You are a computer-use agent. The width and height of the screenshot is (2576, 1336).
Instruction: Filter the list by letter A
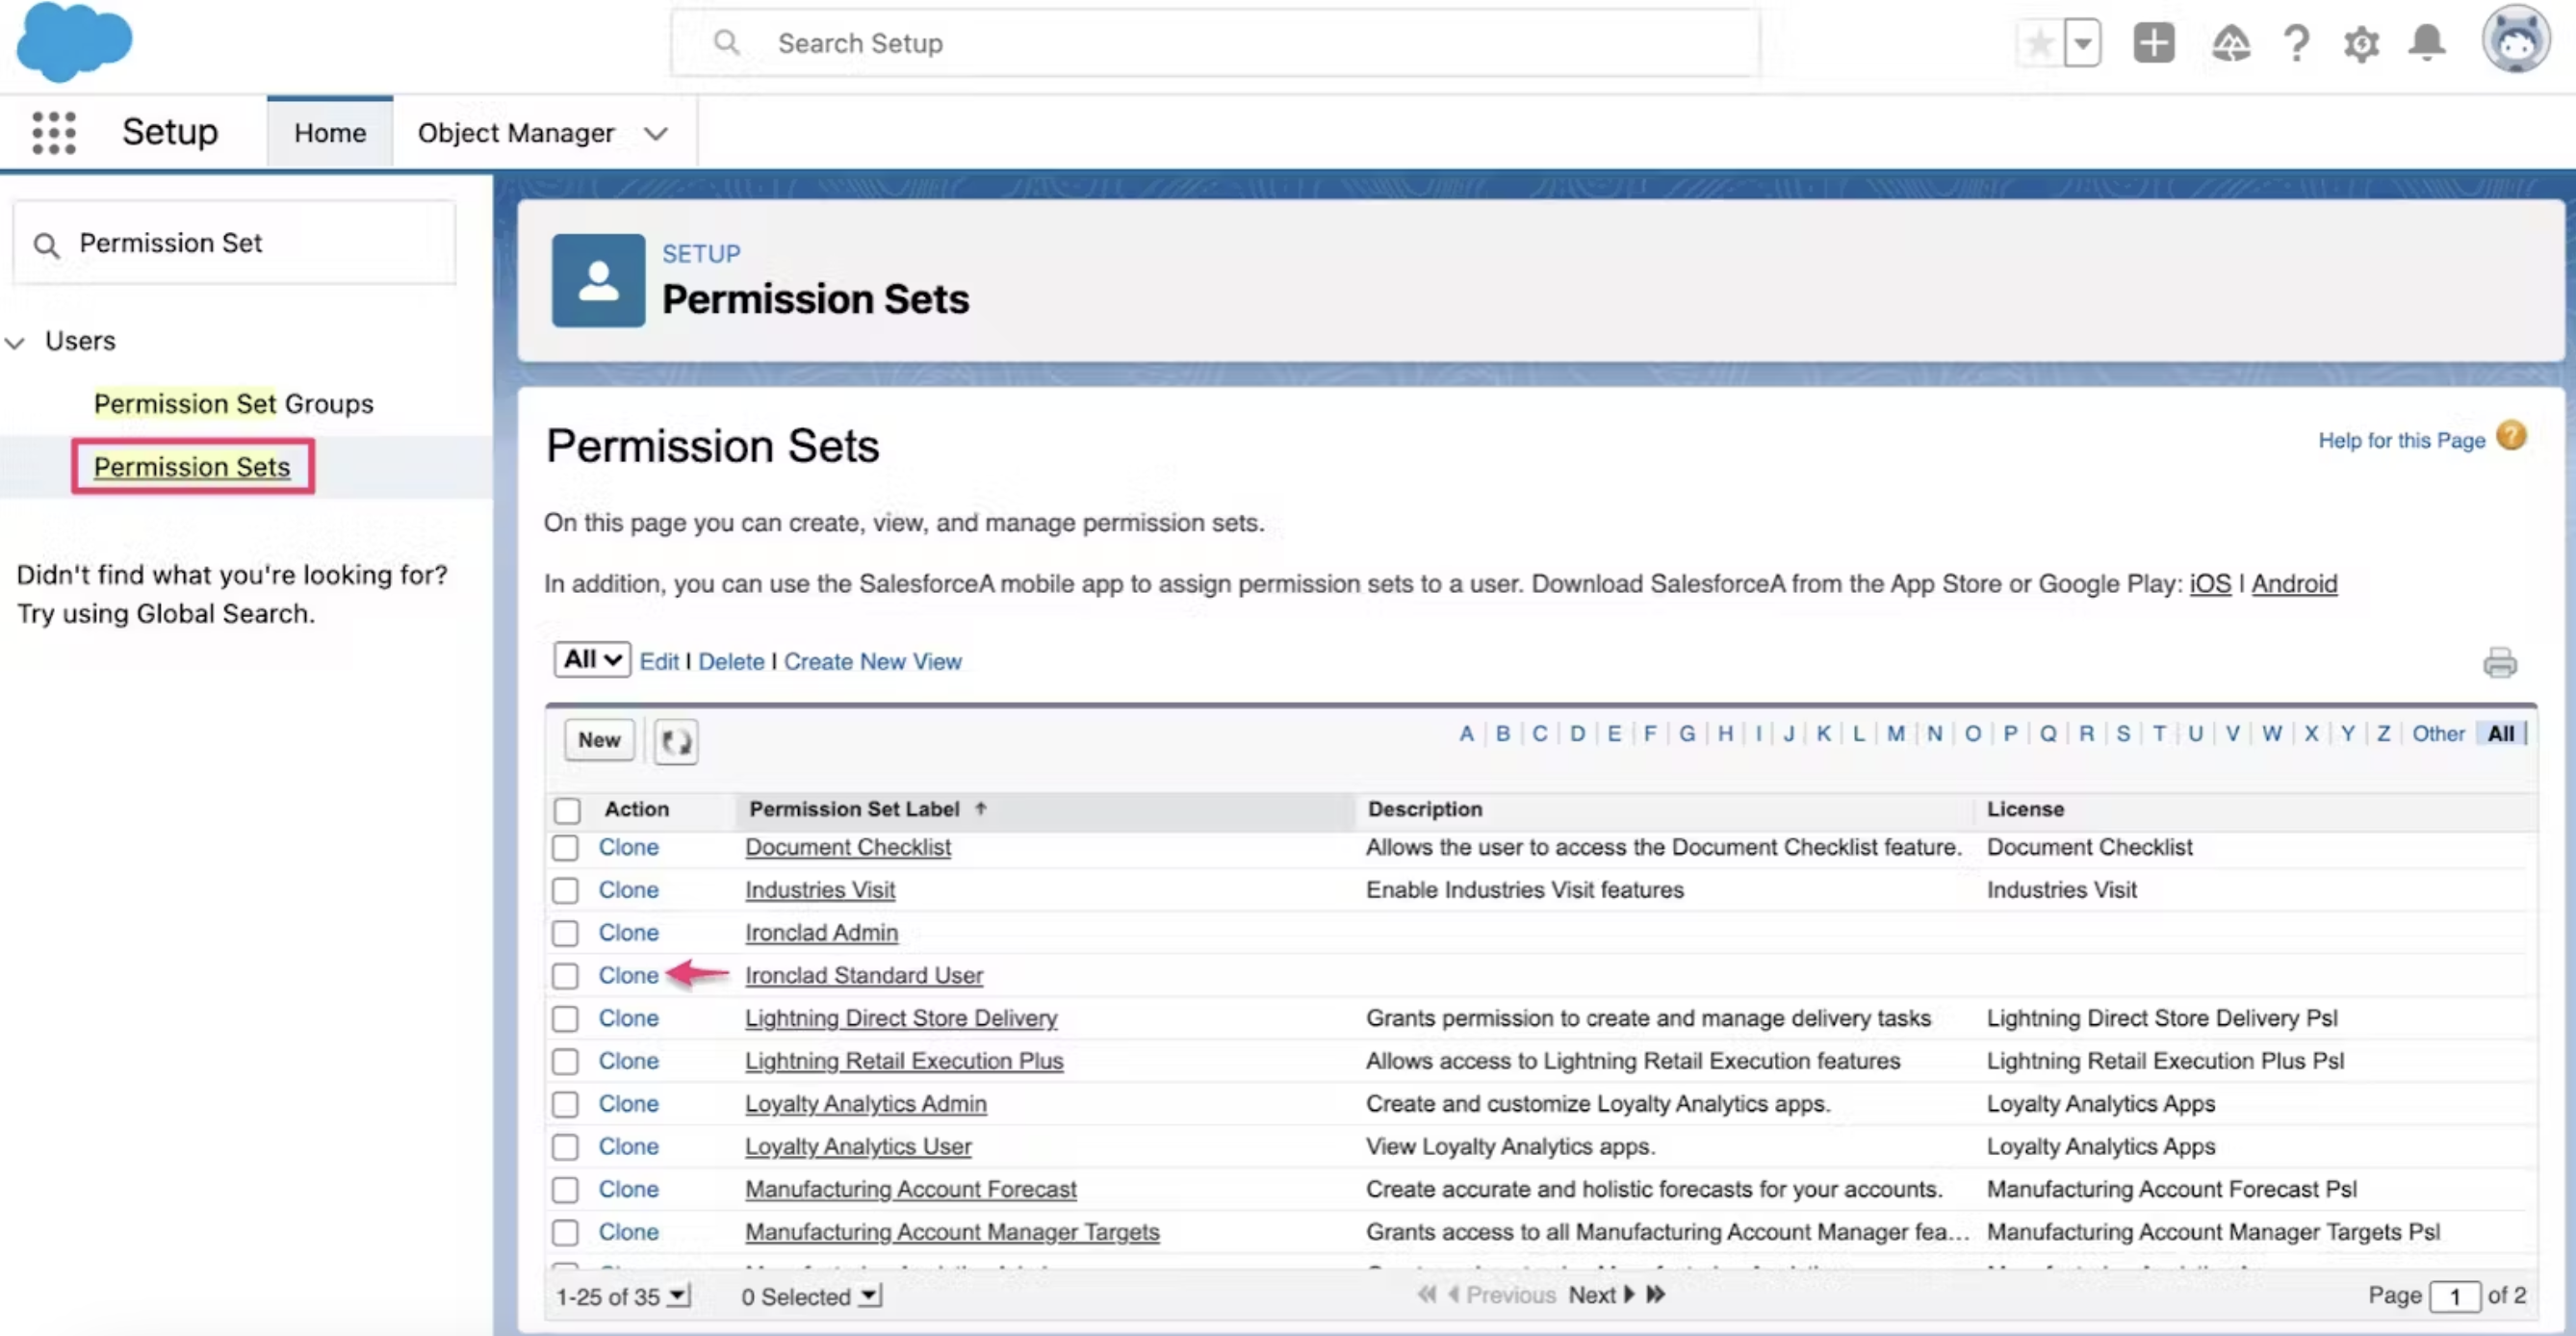[1466, 733]
